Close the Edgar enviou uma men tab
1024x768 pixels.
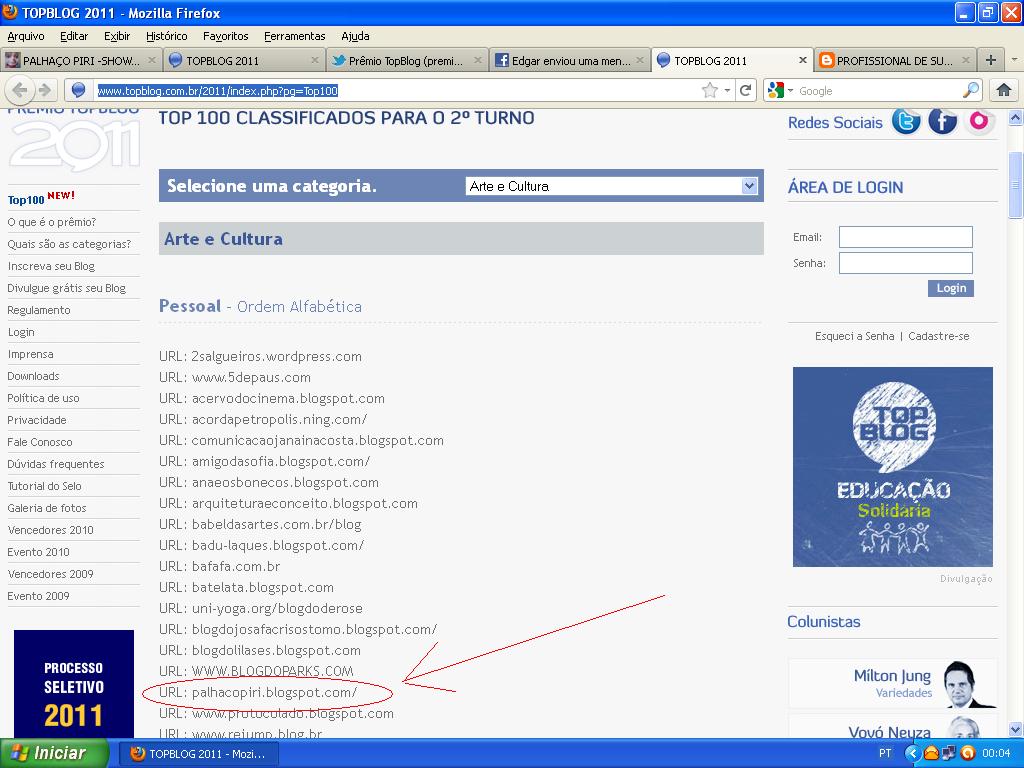tap(640, 60)
